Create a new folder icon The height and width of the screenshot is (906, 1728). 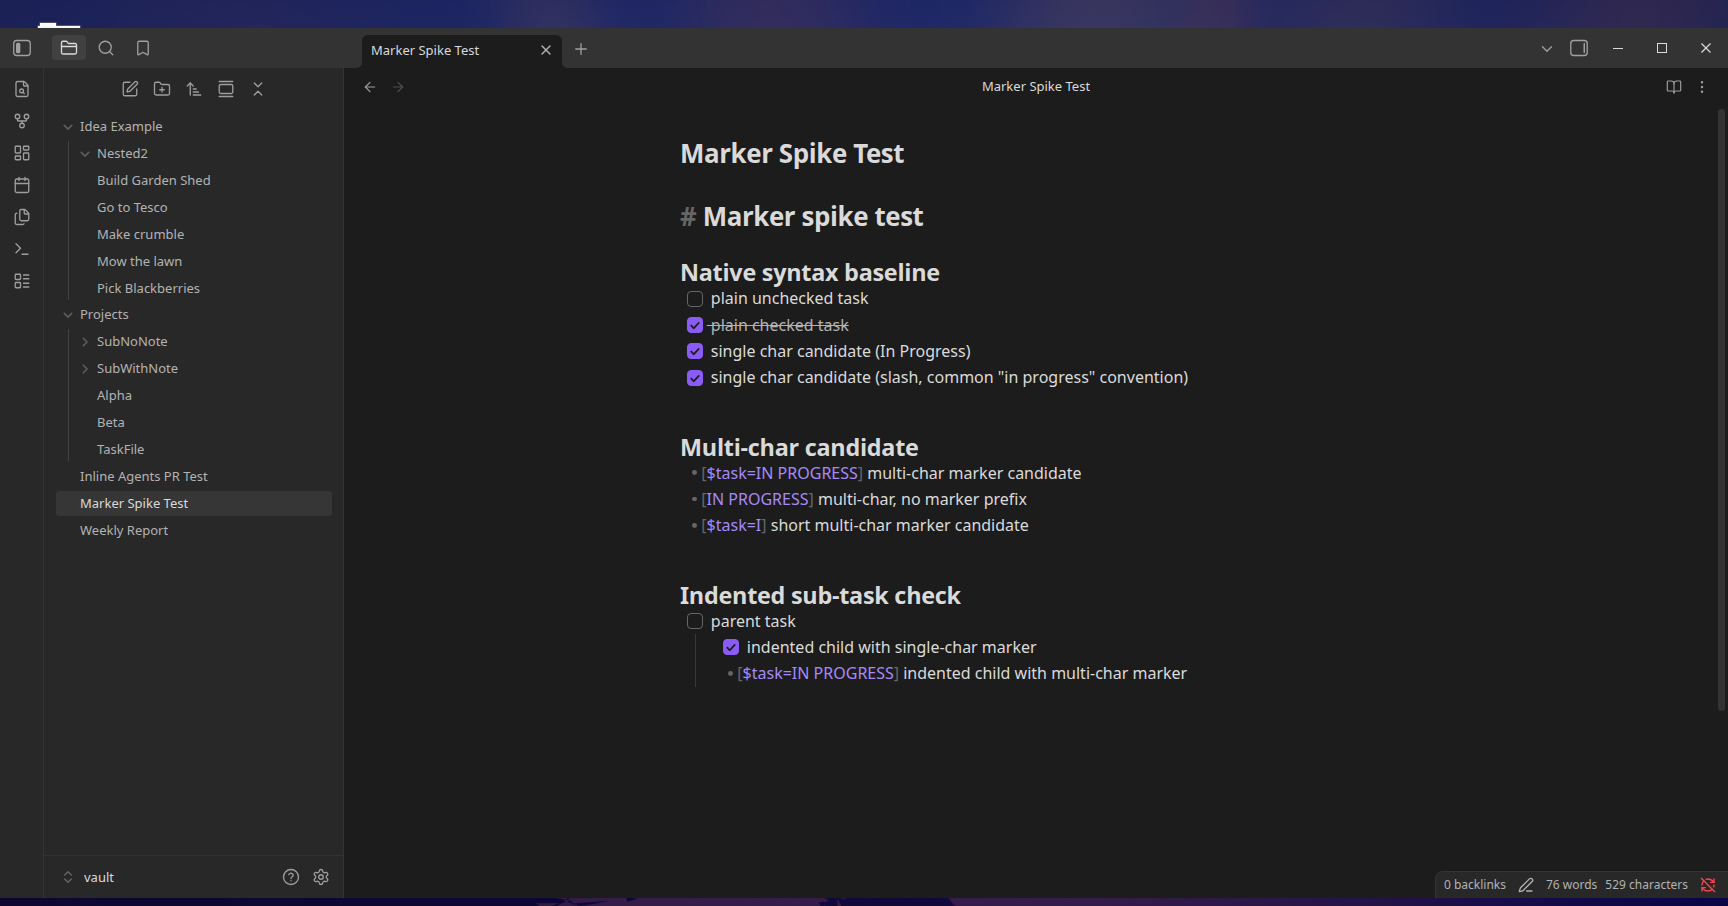(x=162, y=89)
